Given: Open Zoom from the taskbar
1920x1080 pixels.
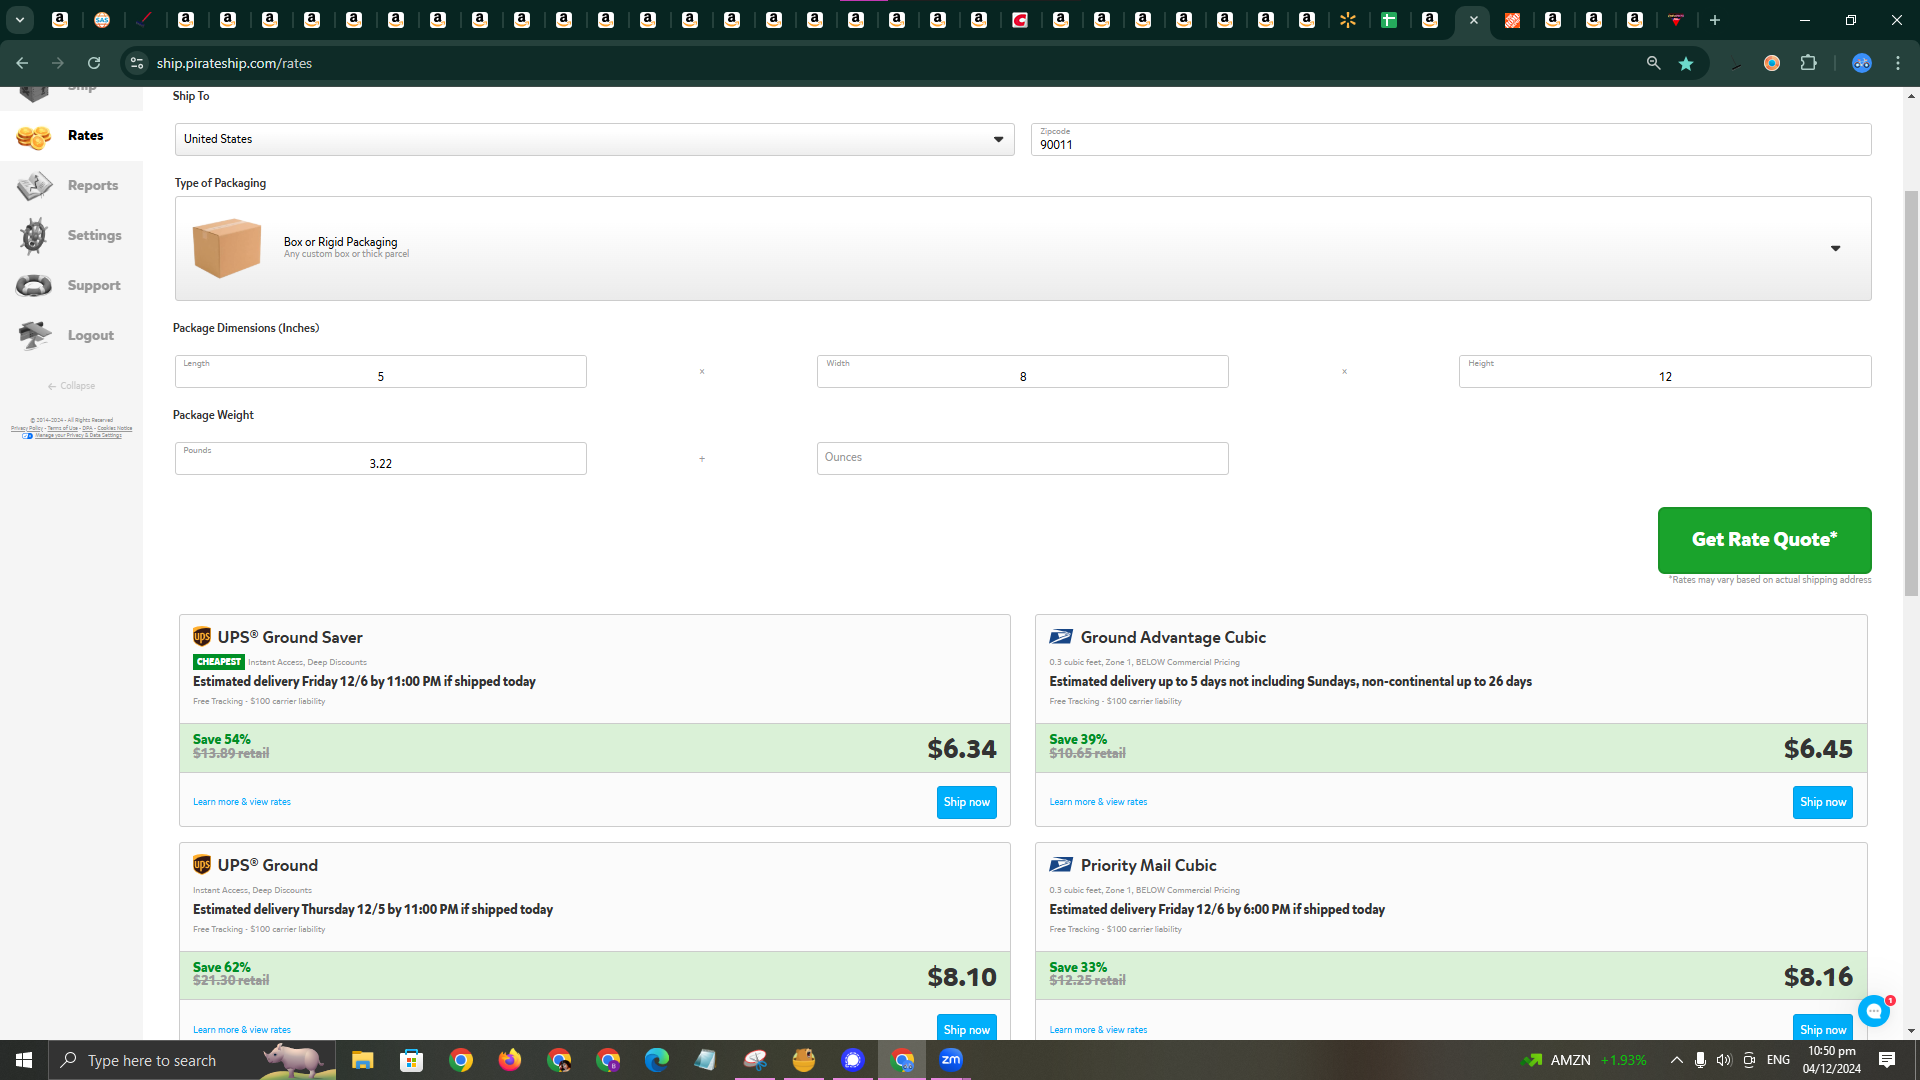Looking at the screenshot, I should coord(951,1060).
